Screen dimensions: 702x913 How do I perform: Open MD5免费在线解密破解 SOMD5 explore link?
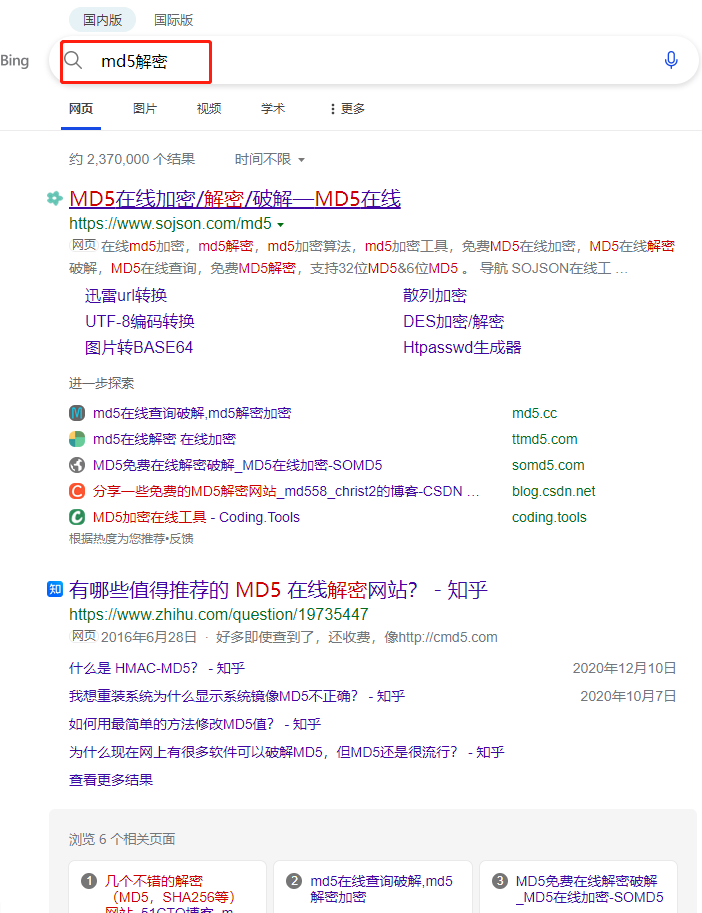click(237, 465)
